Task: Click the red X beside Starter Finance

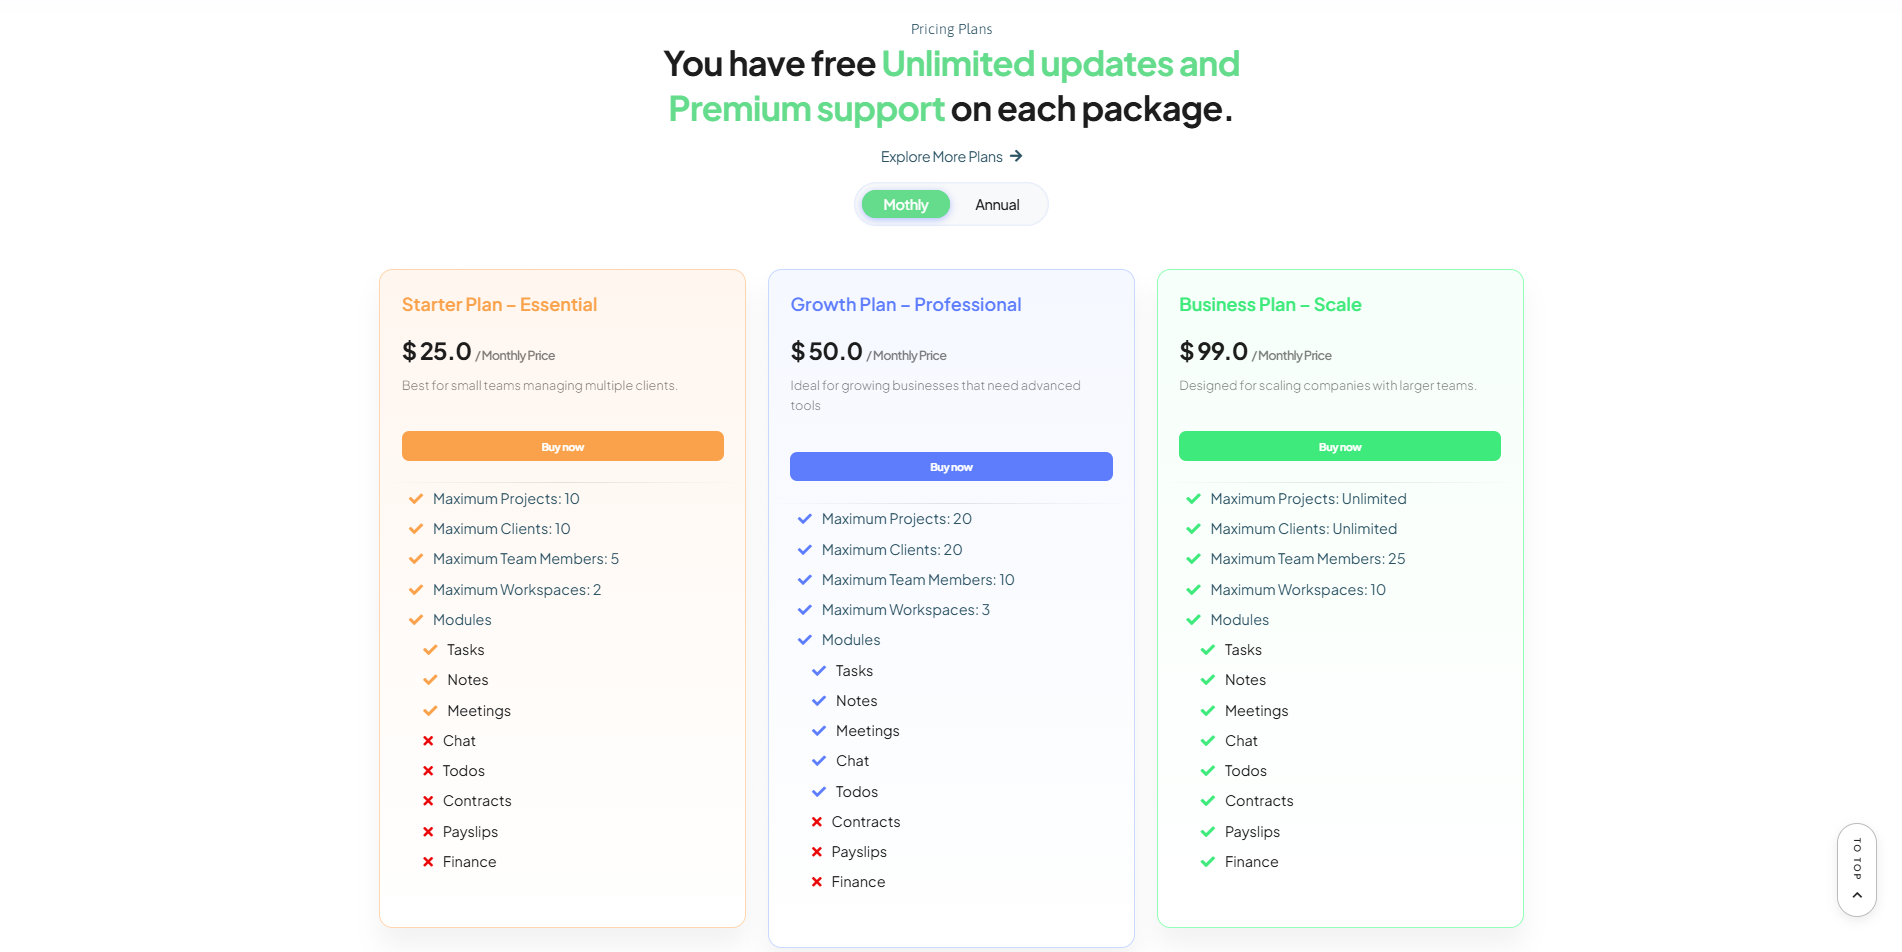Action: tap(428, 862)
